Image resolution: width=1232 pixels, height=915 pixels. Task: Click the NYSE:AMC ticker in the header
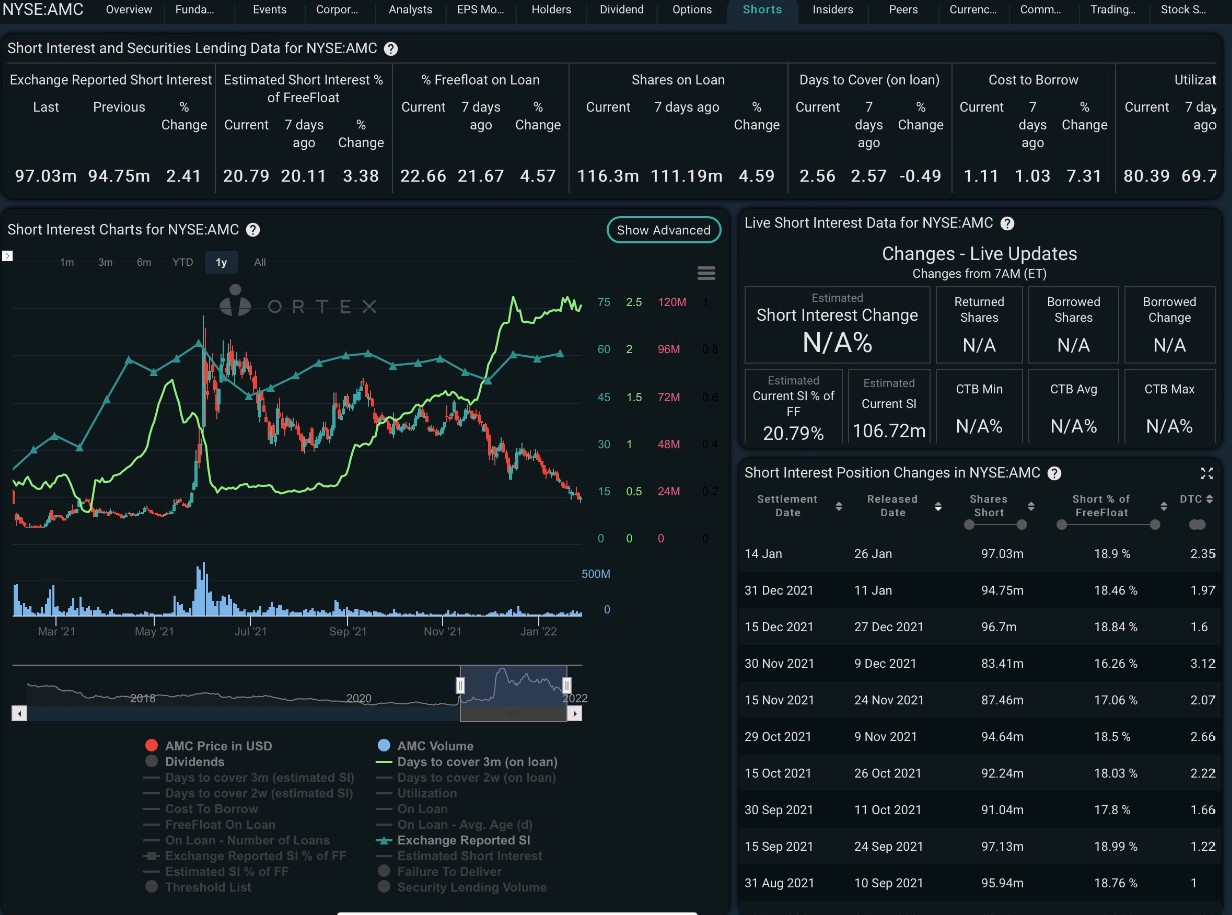coord(43,10)
